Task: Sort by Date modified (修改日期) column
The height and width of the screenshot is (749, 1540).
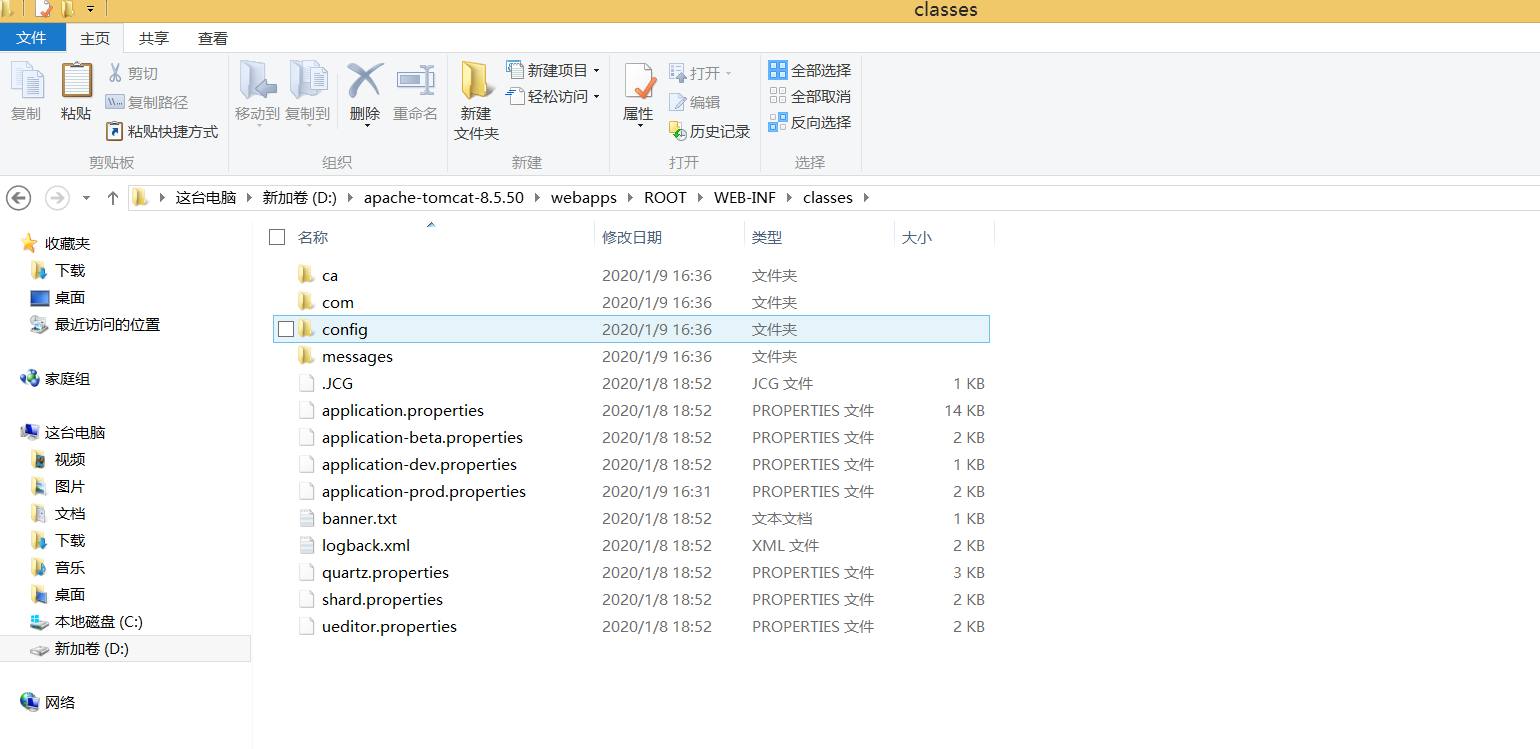Action: (632, 237)
